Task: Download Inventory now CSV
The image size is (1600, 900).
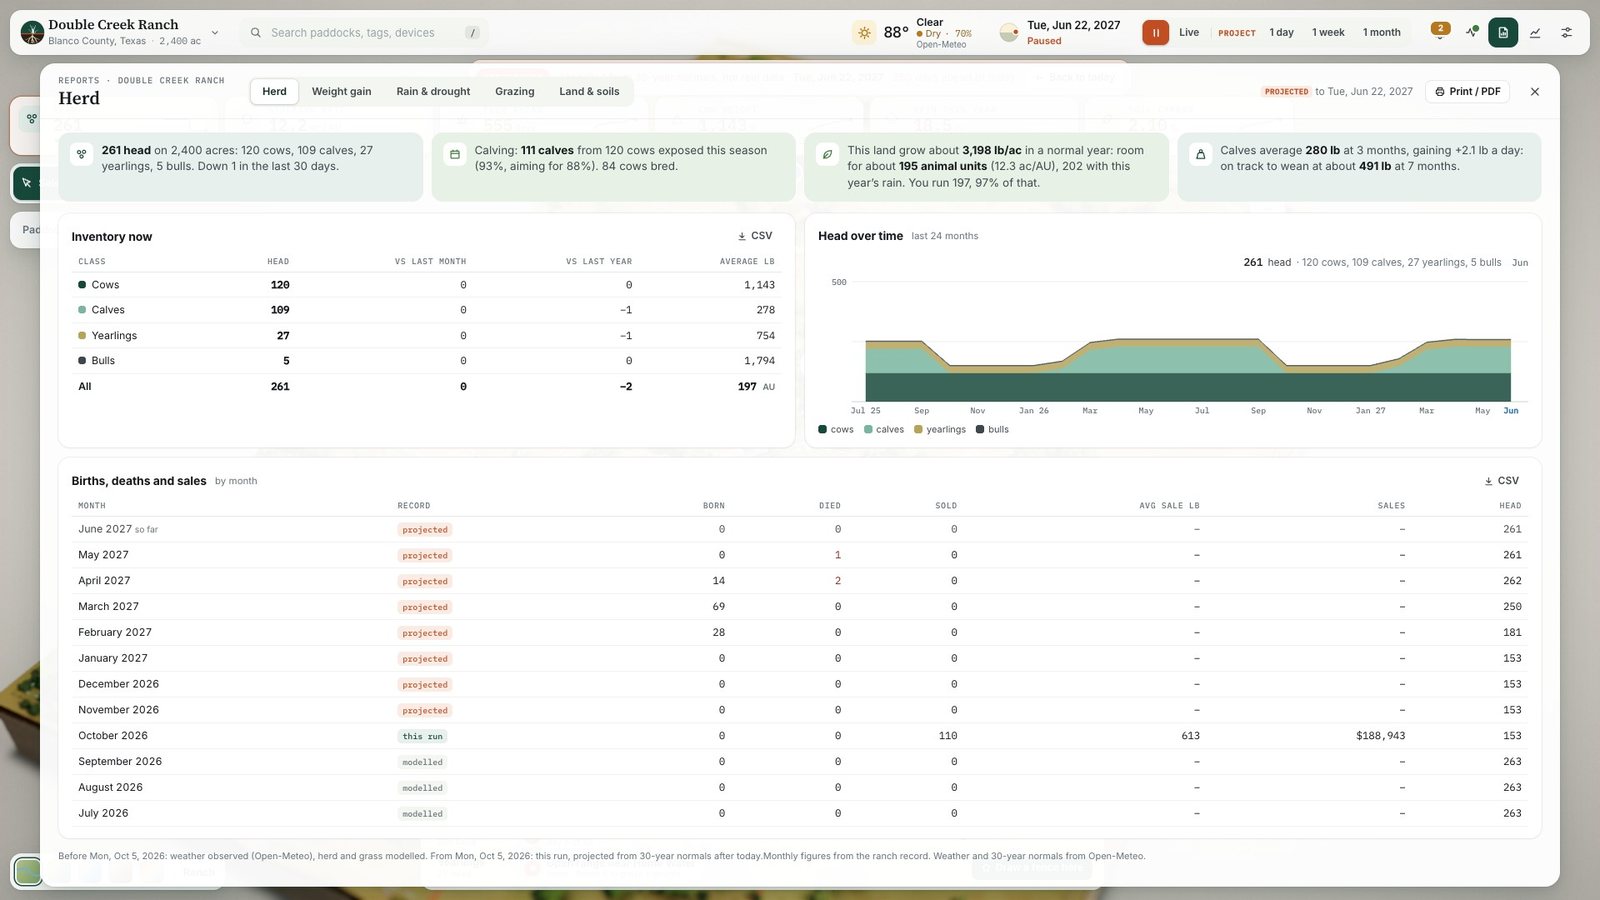Action: pyautogui.click(x=755, y=236)
